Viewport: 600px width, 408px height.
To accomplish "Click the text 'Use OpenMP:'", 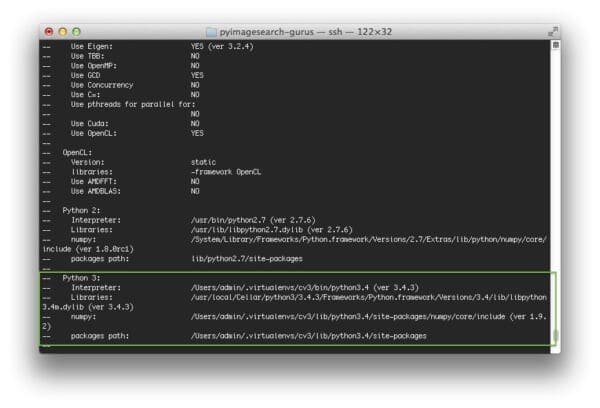I will pos(94,66).
